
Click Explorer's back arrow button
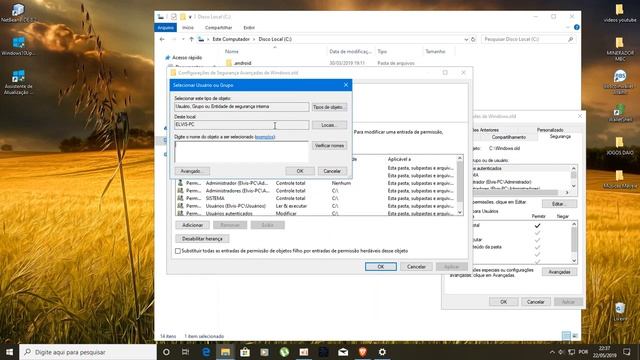(162, 39)
